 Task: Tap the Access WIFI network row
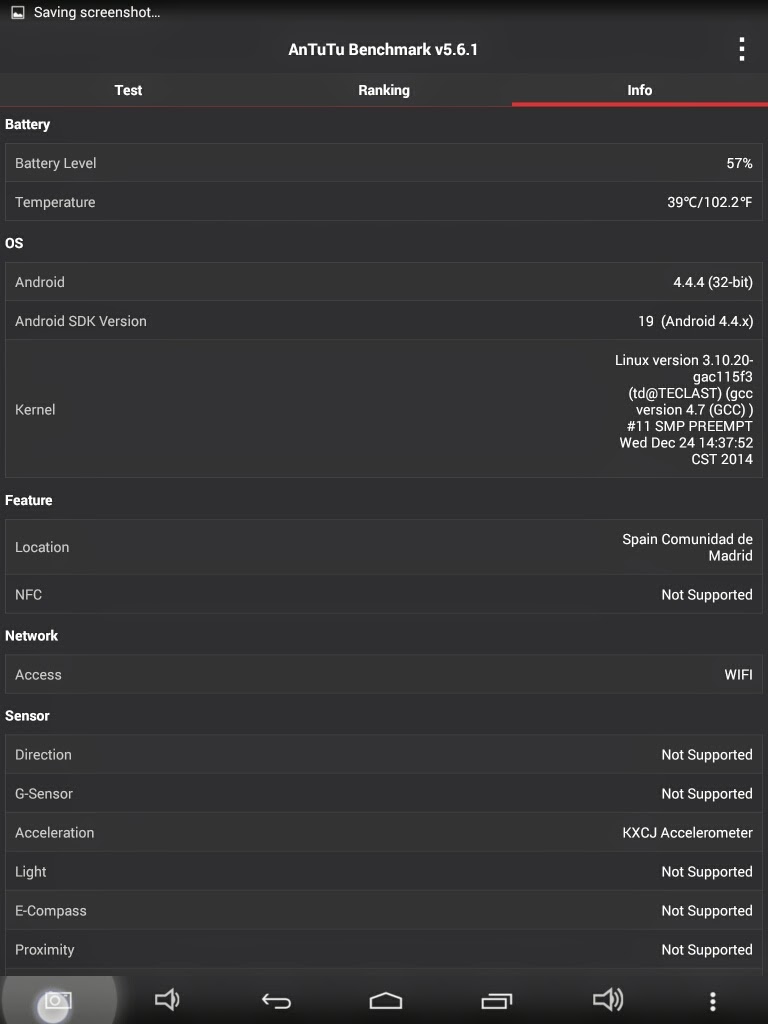pos(384,675)
